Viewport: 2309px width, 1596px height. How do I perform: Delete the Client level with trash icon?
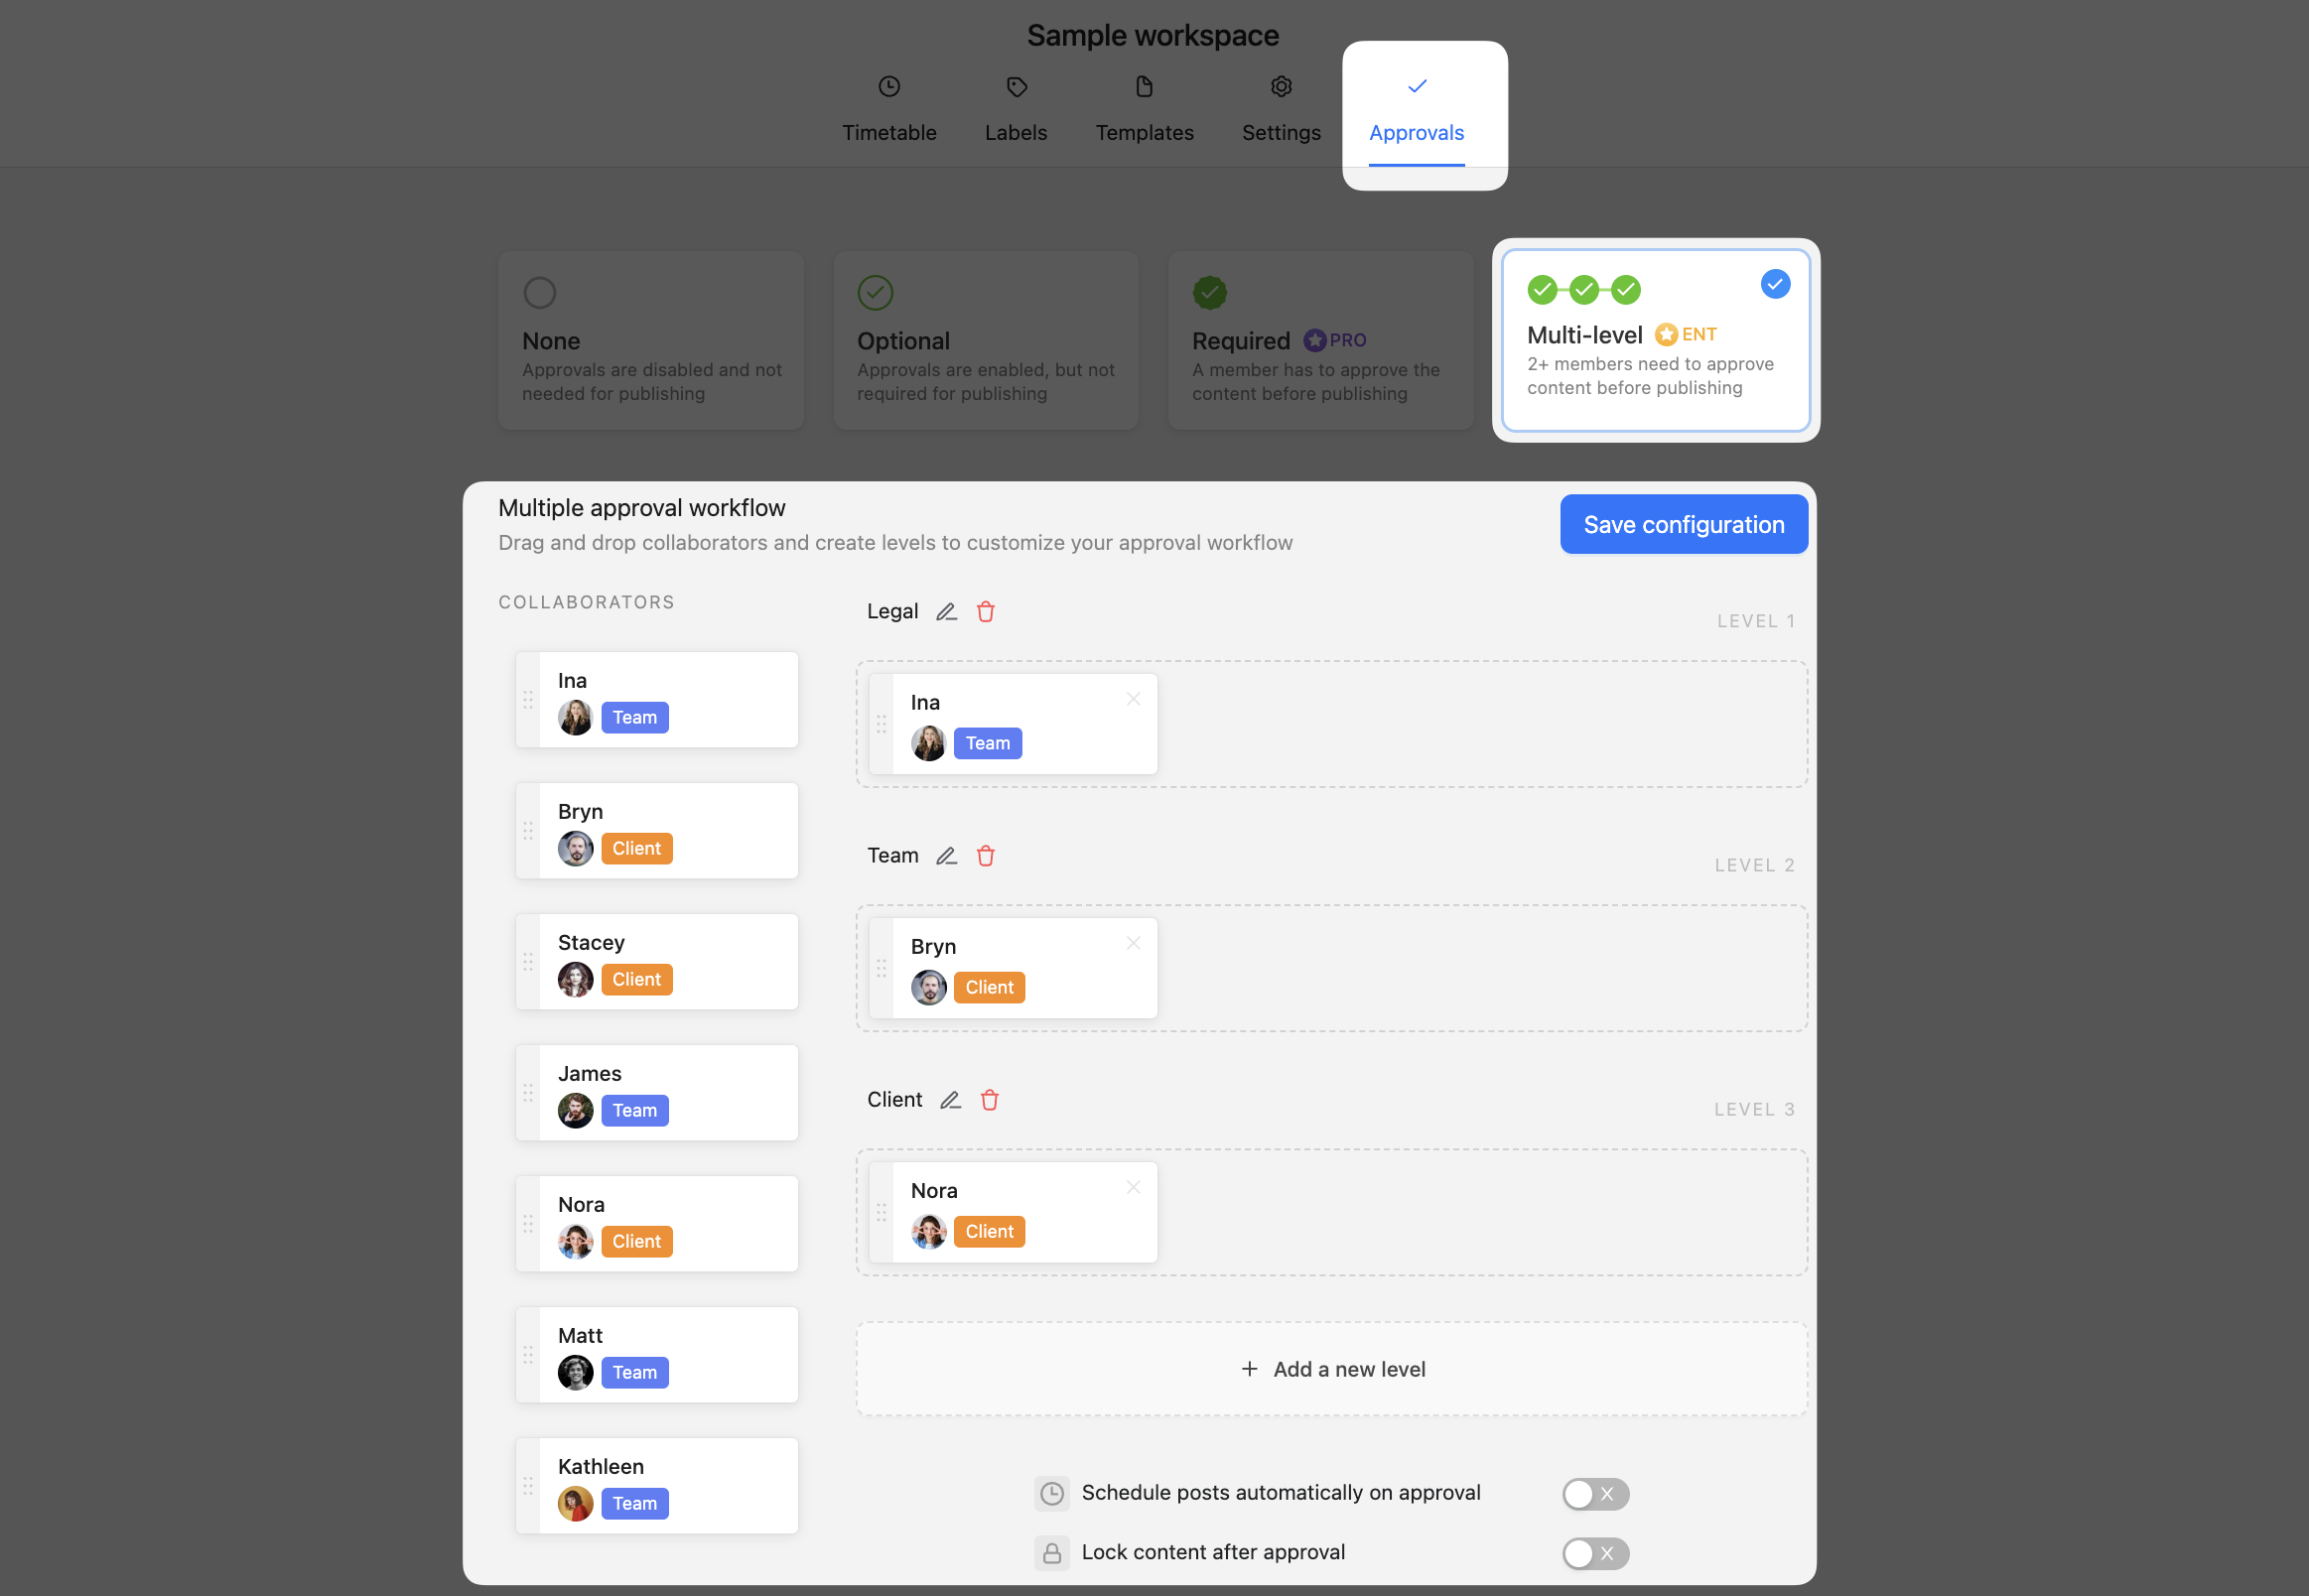tap(990, 1100)
